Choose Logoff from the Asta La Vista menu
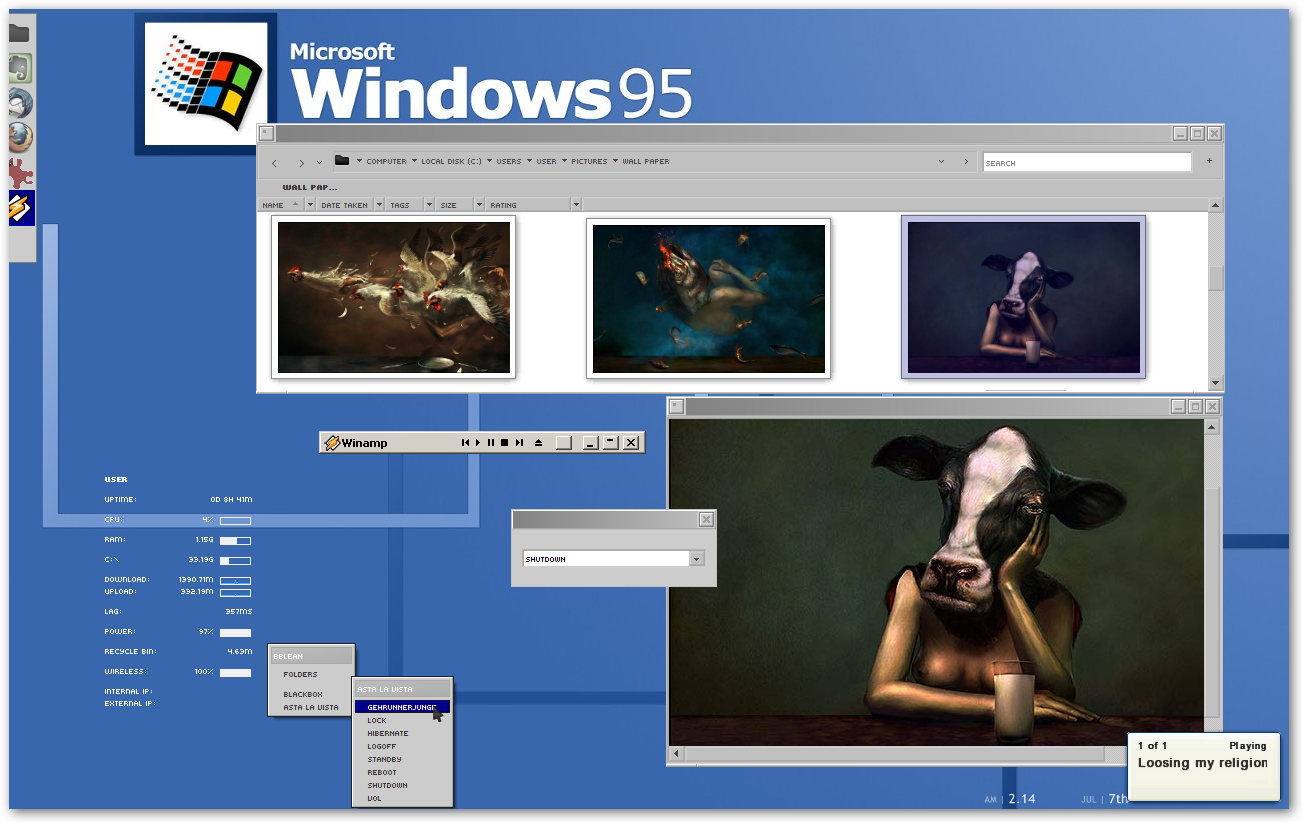The height and width of the screenshot is (823, 1303). (x=402, y=746)
